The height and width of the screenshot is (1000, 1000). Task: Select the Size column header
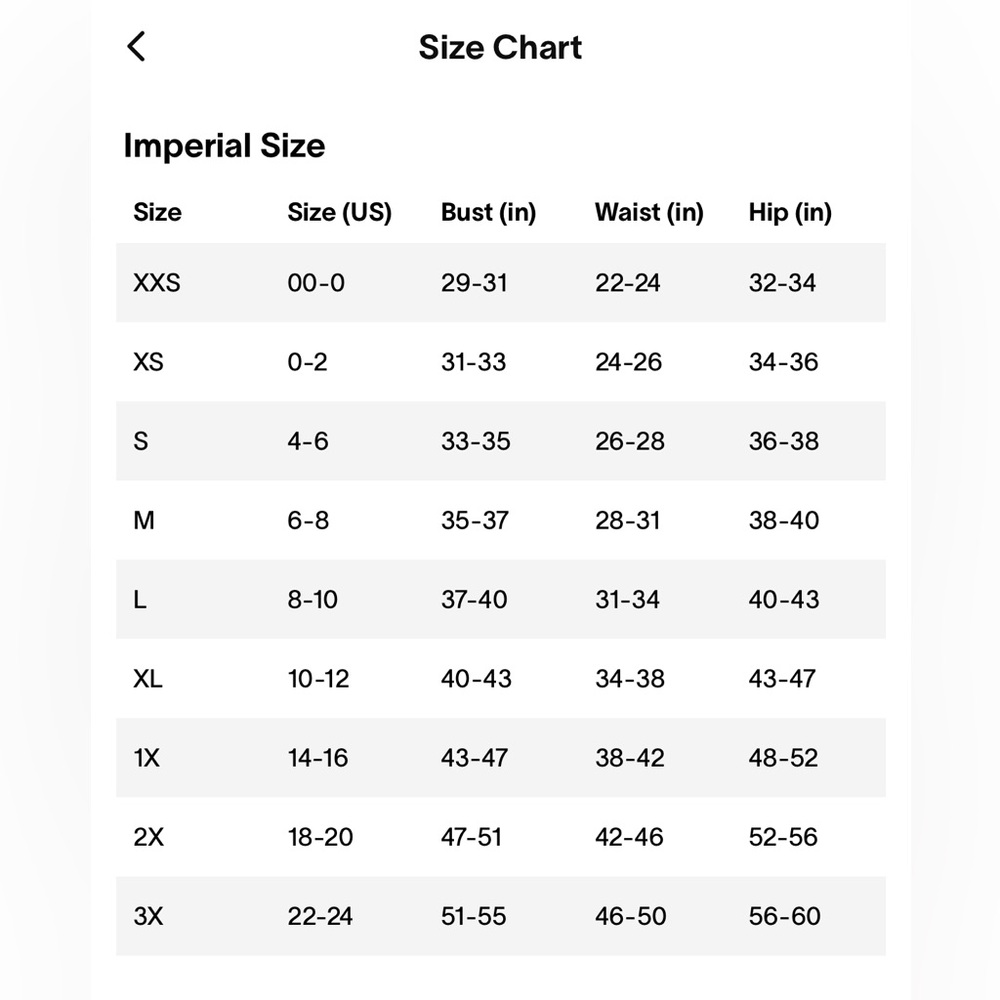[x=158, y=212]
